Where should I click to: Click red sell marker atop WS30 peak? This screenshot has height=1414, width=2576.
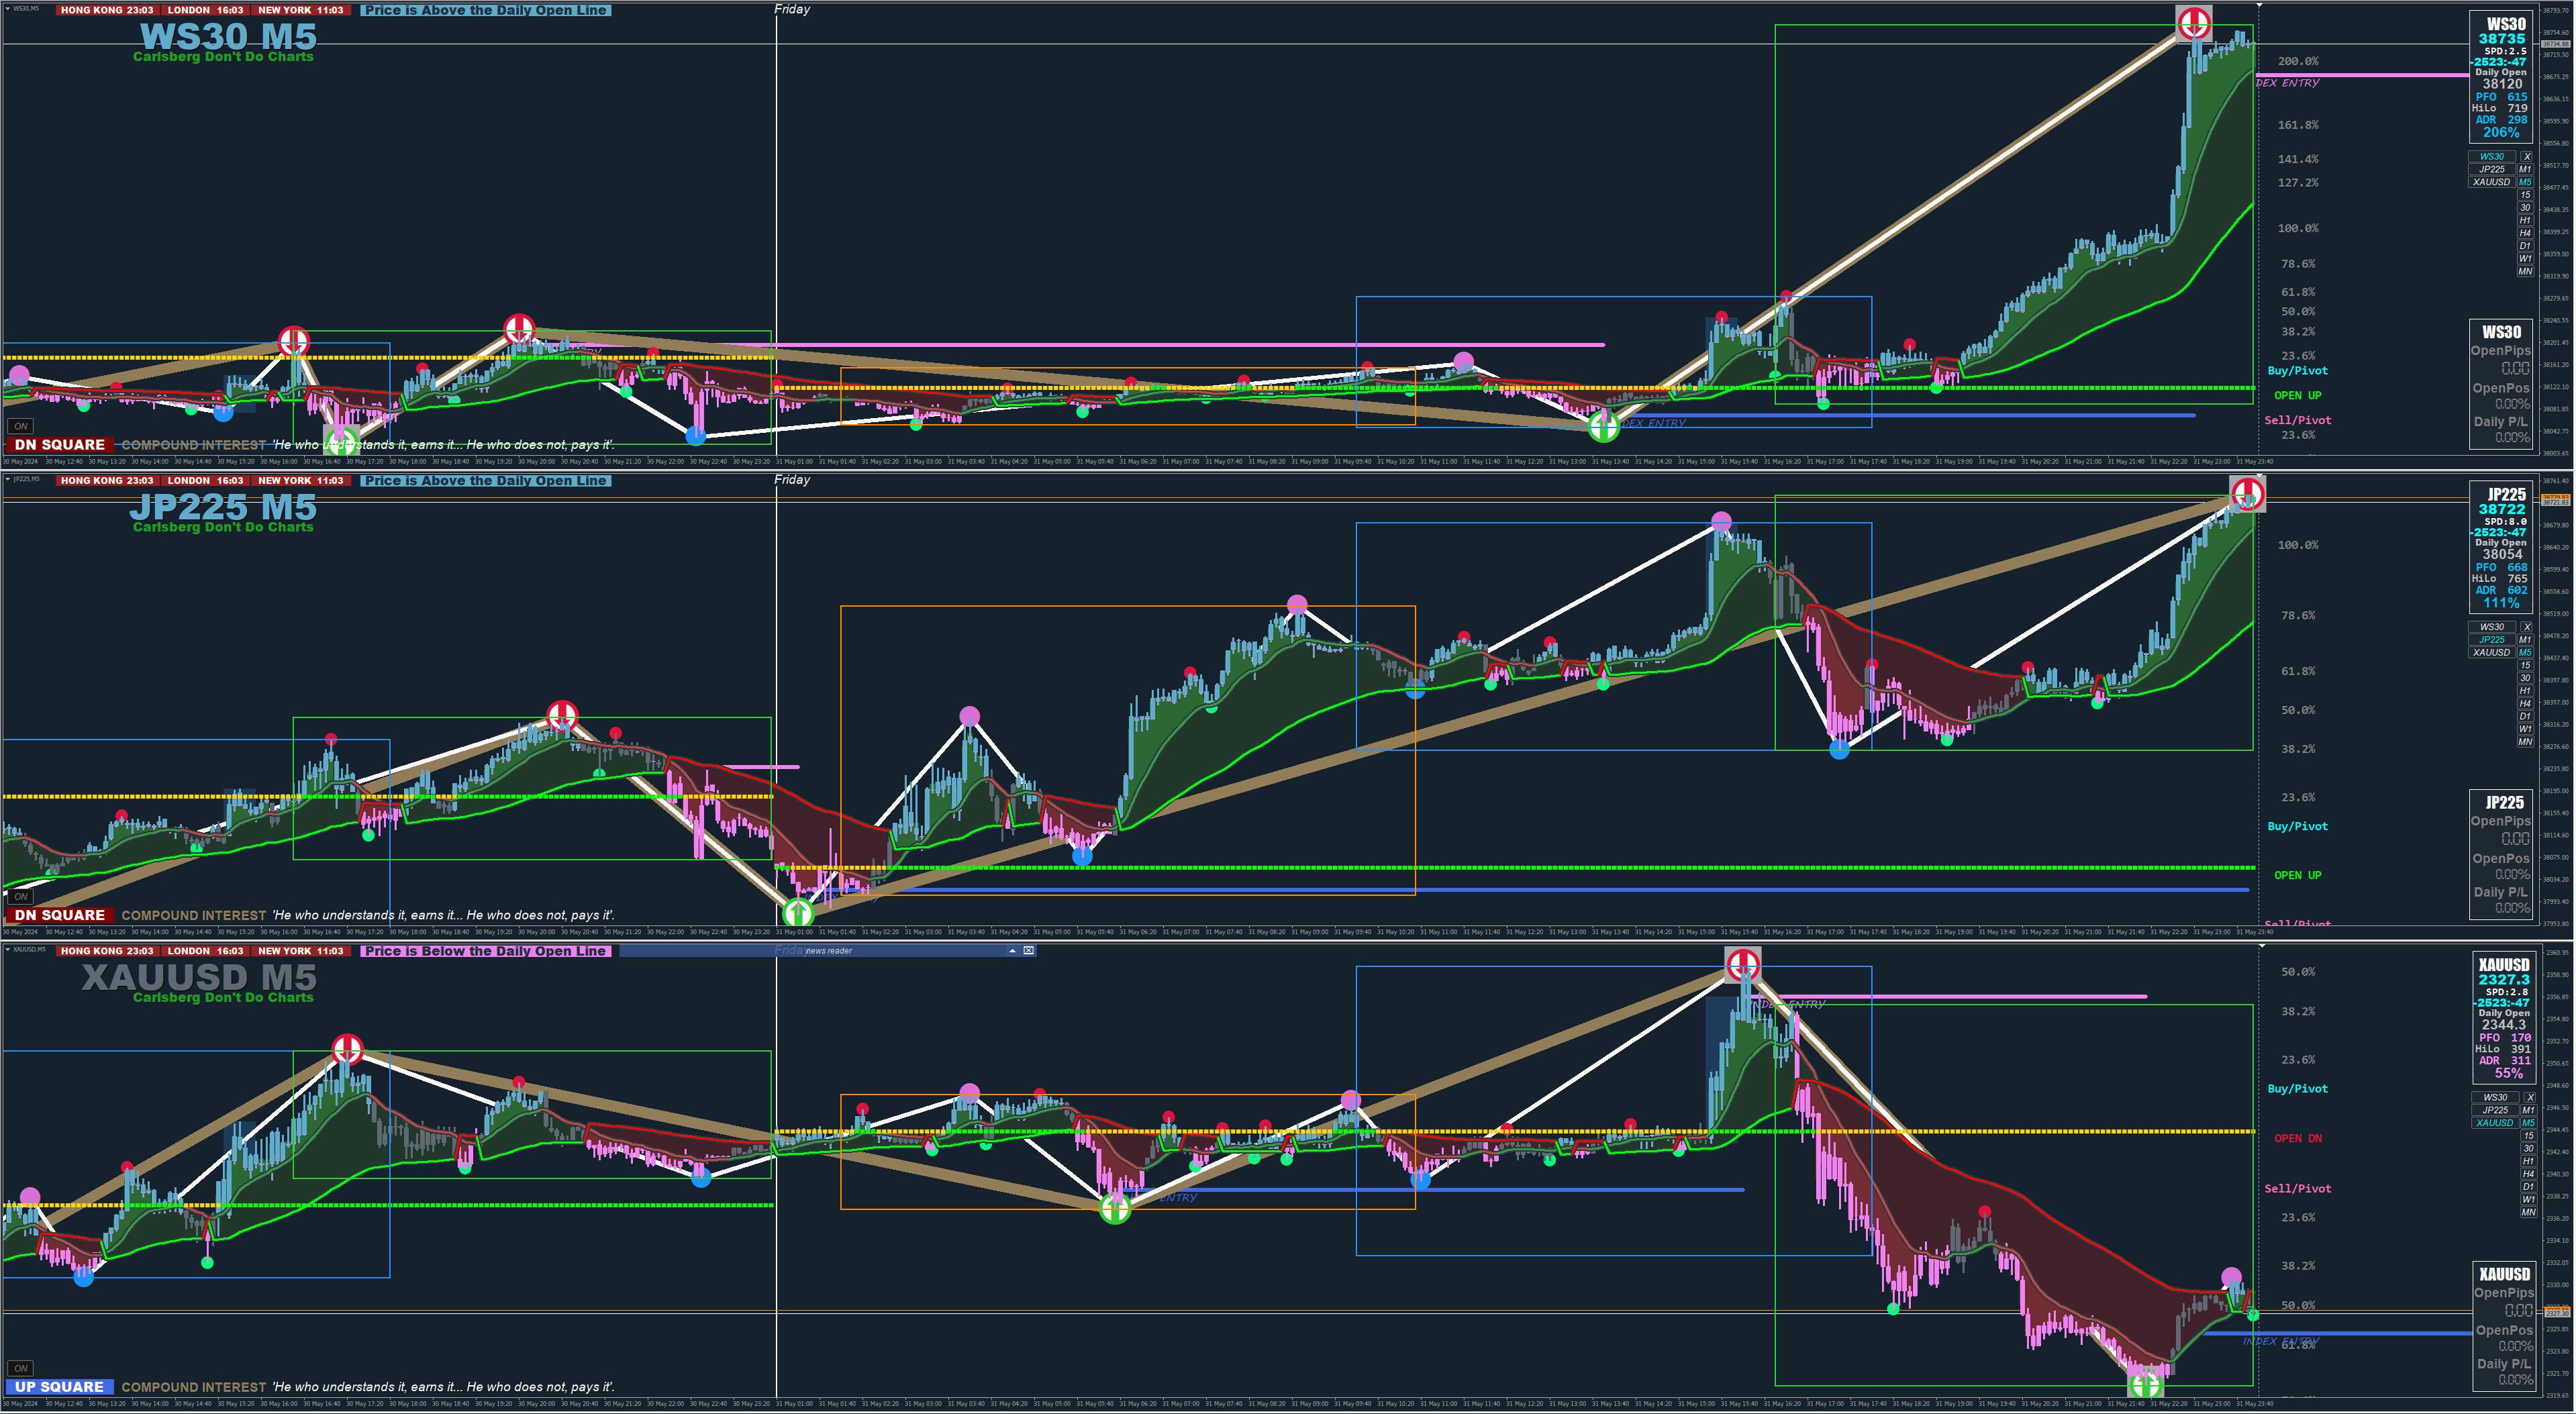(x=2194, y=22)
